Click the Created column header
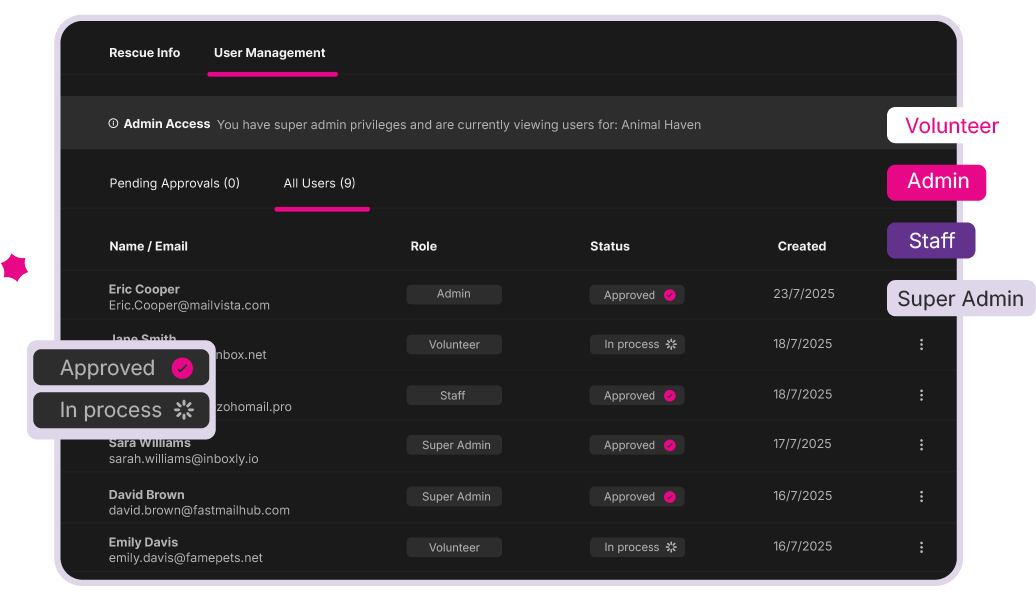 click(801, 246)
